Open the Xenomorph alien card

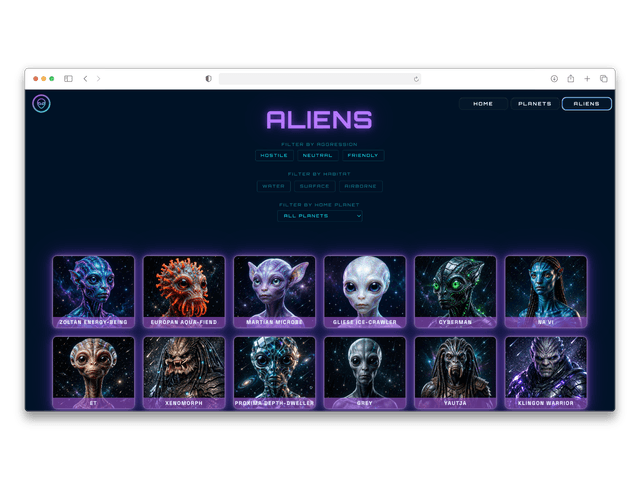click(184, 372)
